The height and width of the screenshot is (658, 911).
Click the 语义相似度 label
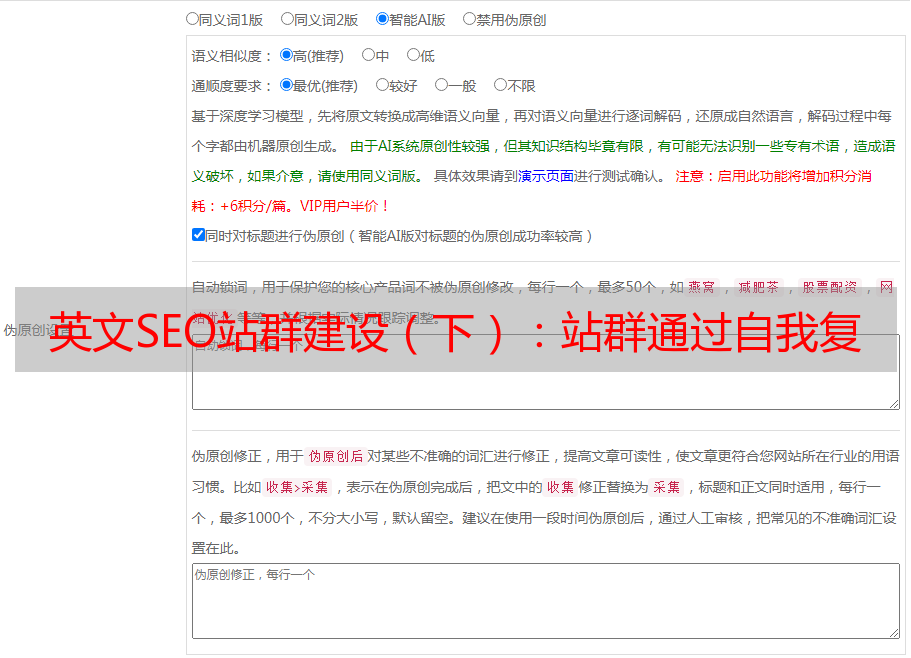[232, 56]
